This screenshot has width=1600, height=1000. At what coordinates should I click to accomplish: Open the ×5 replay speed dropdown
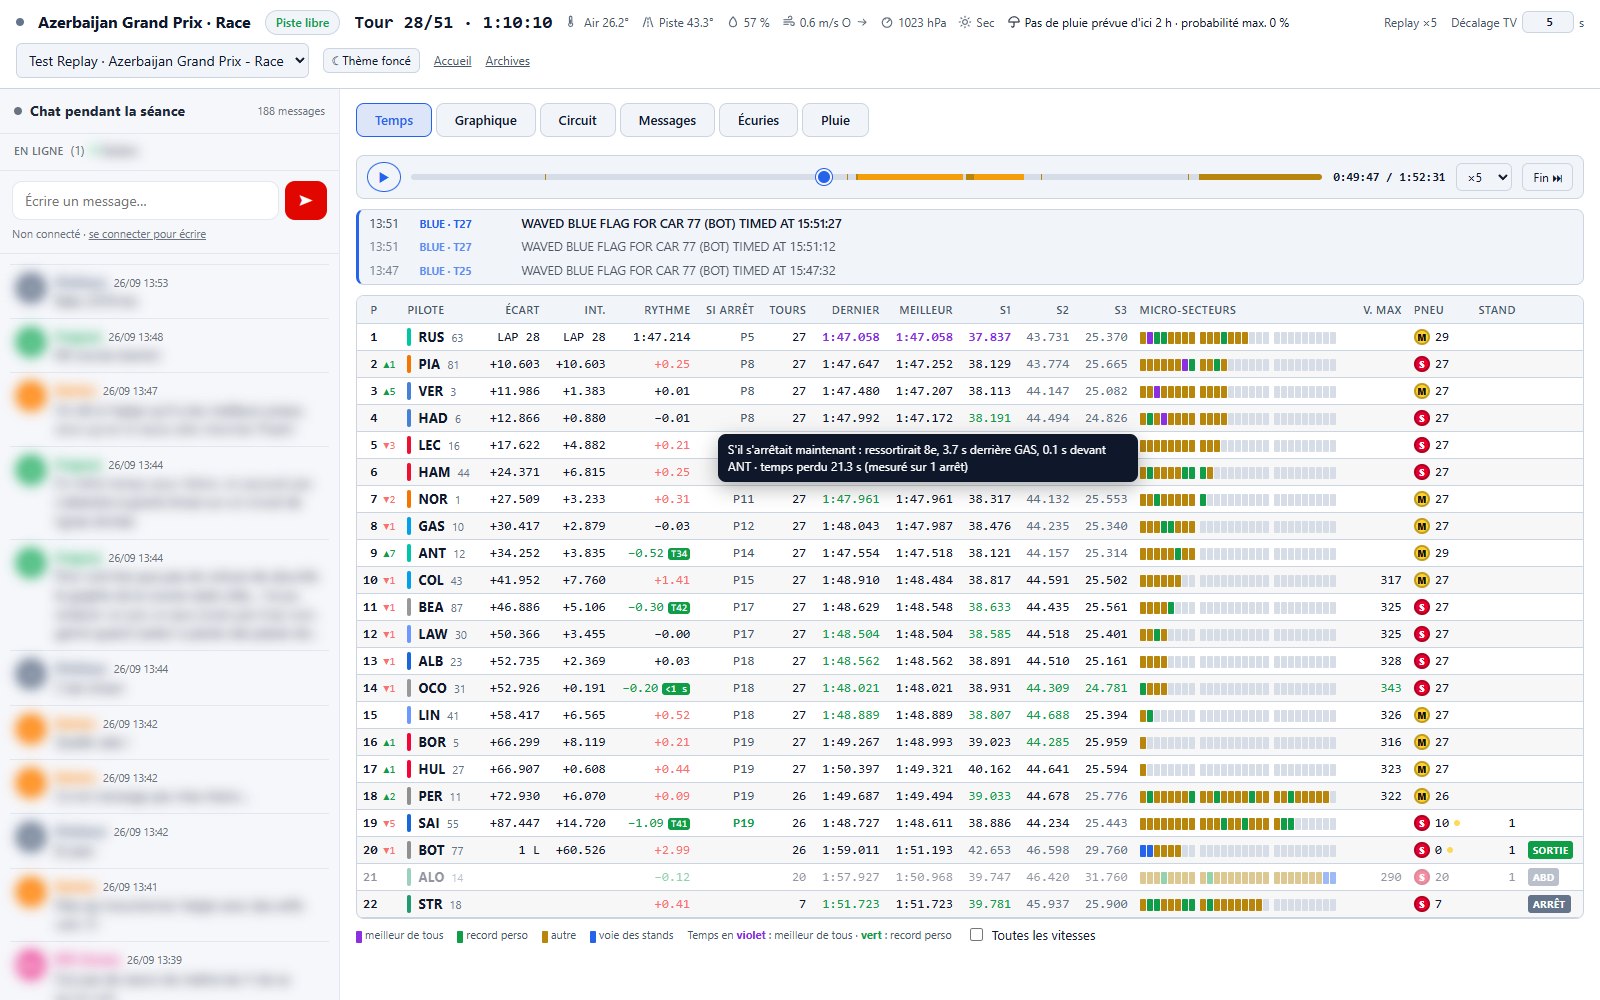[1484, 177]
